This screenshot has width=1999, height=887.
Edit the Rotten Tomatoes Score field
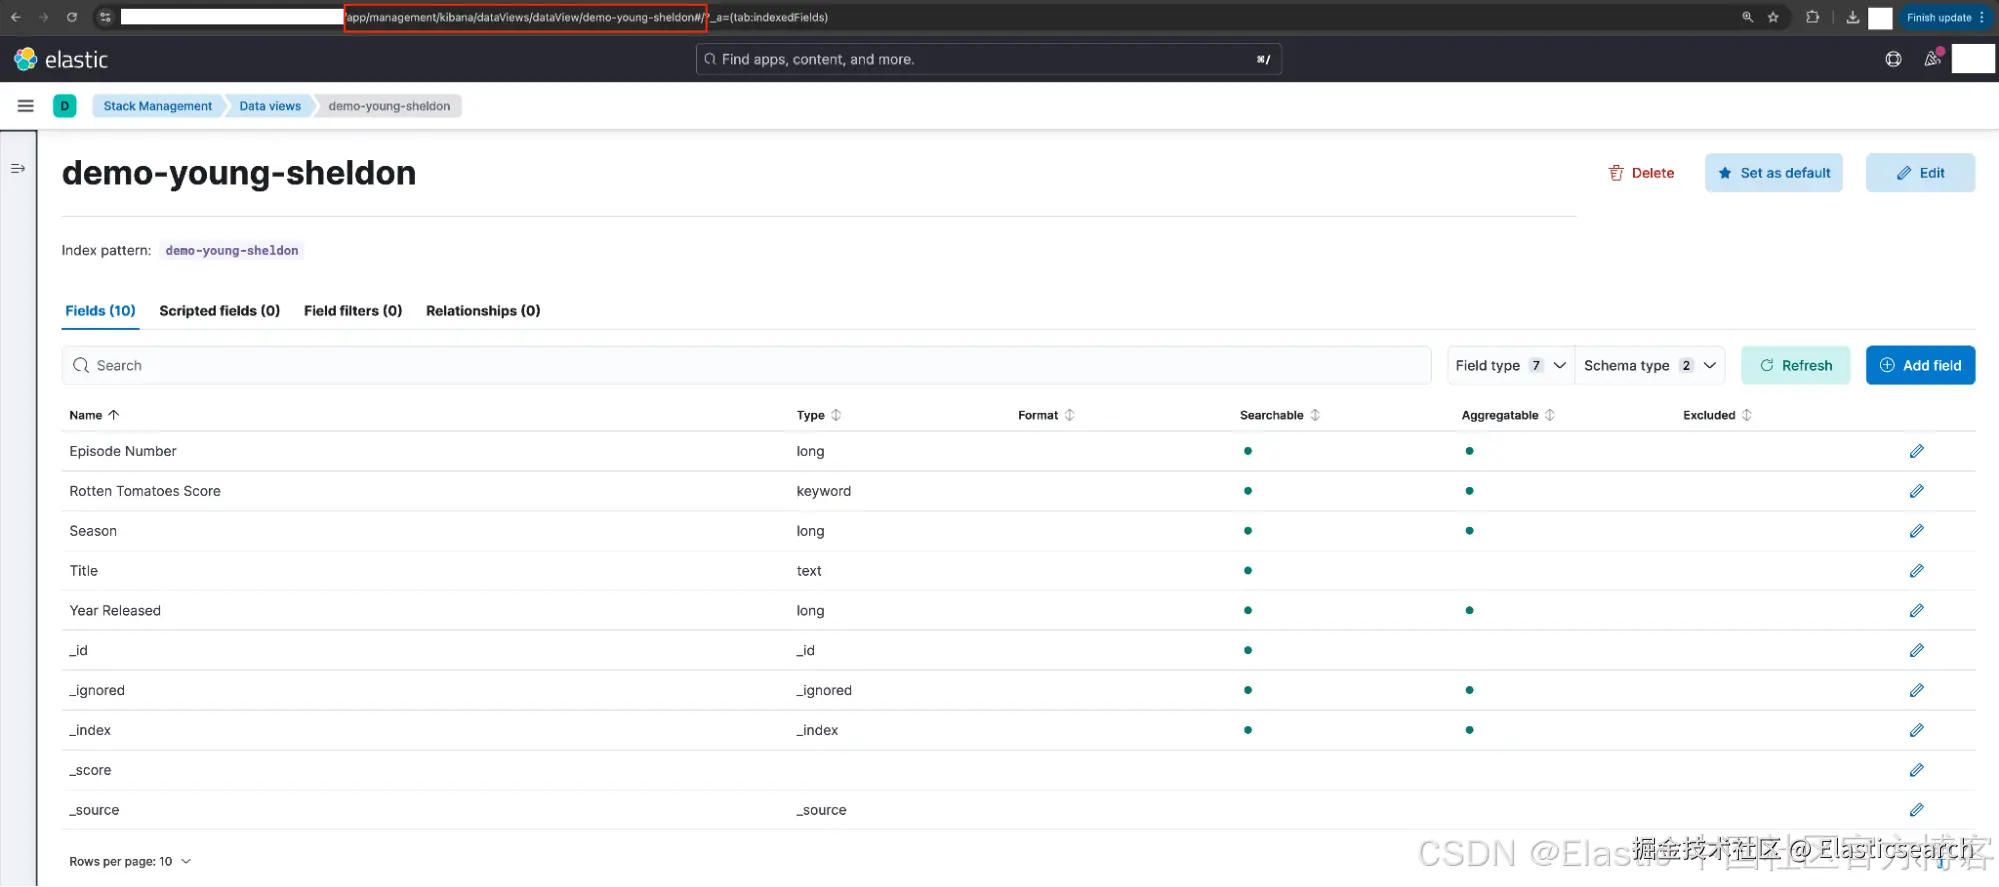pos(1916,491)
